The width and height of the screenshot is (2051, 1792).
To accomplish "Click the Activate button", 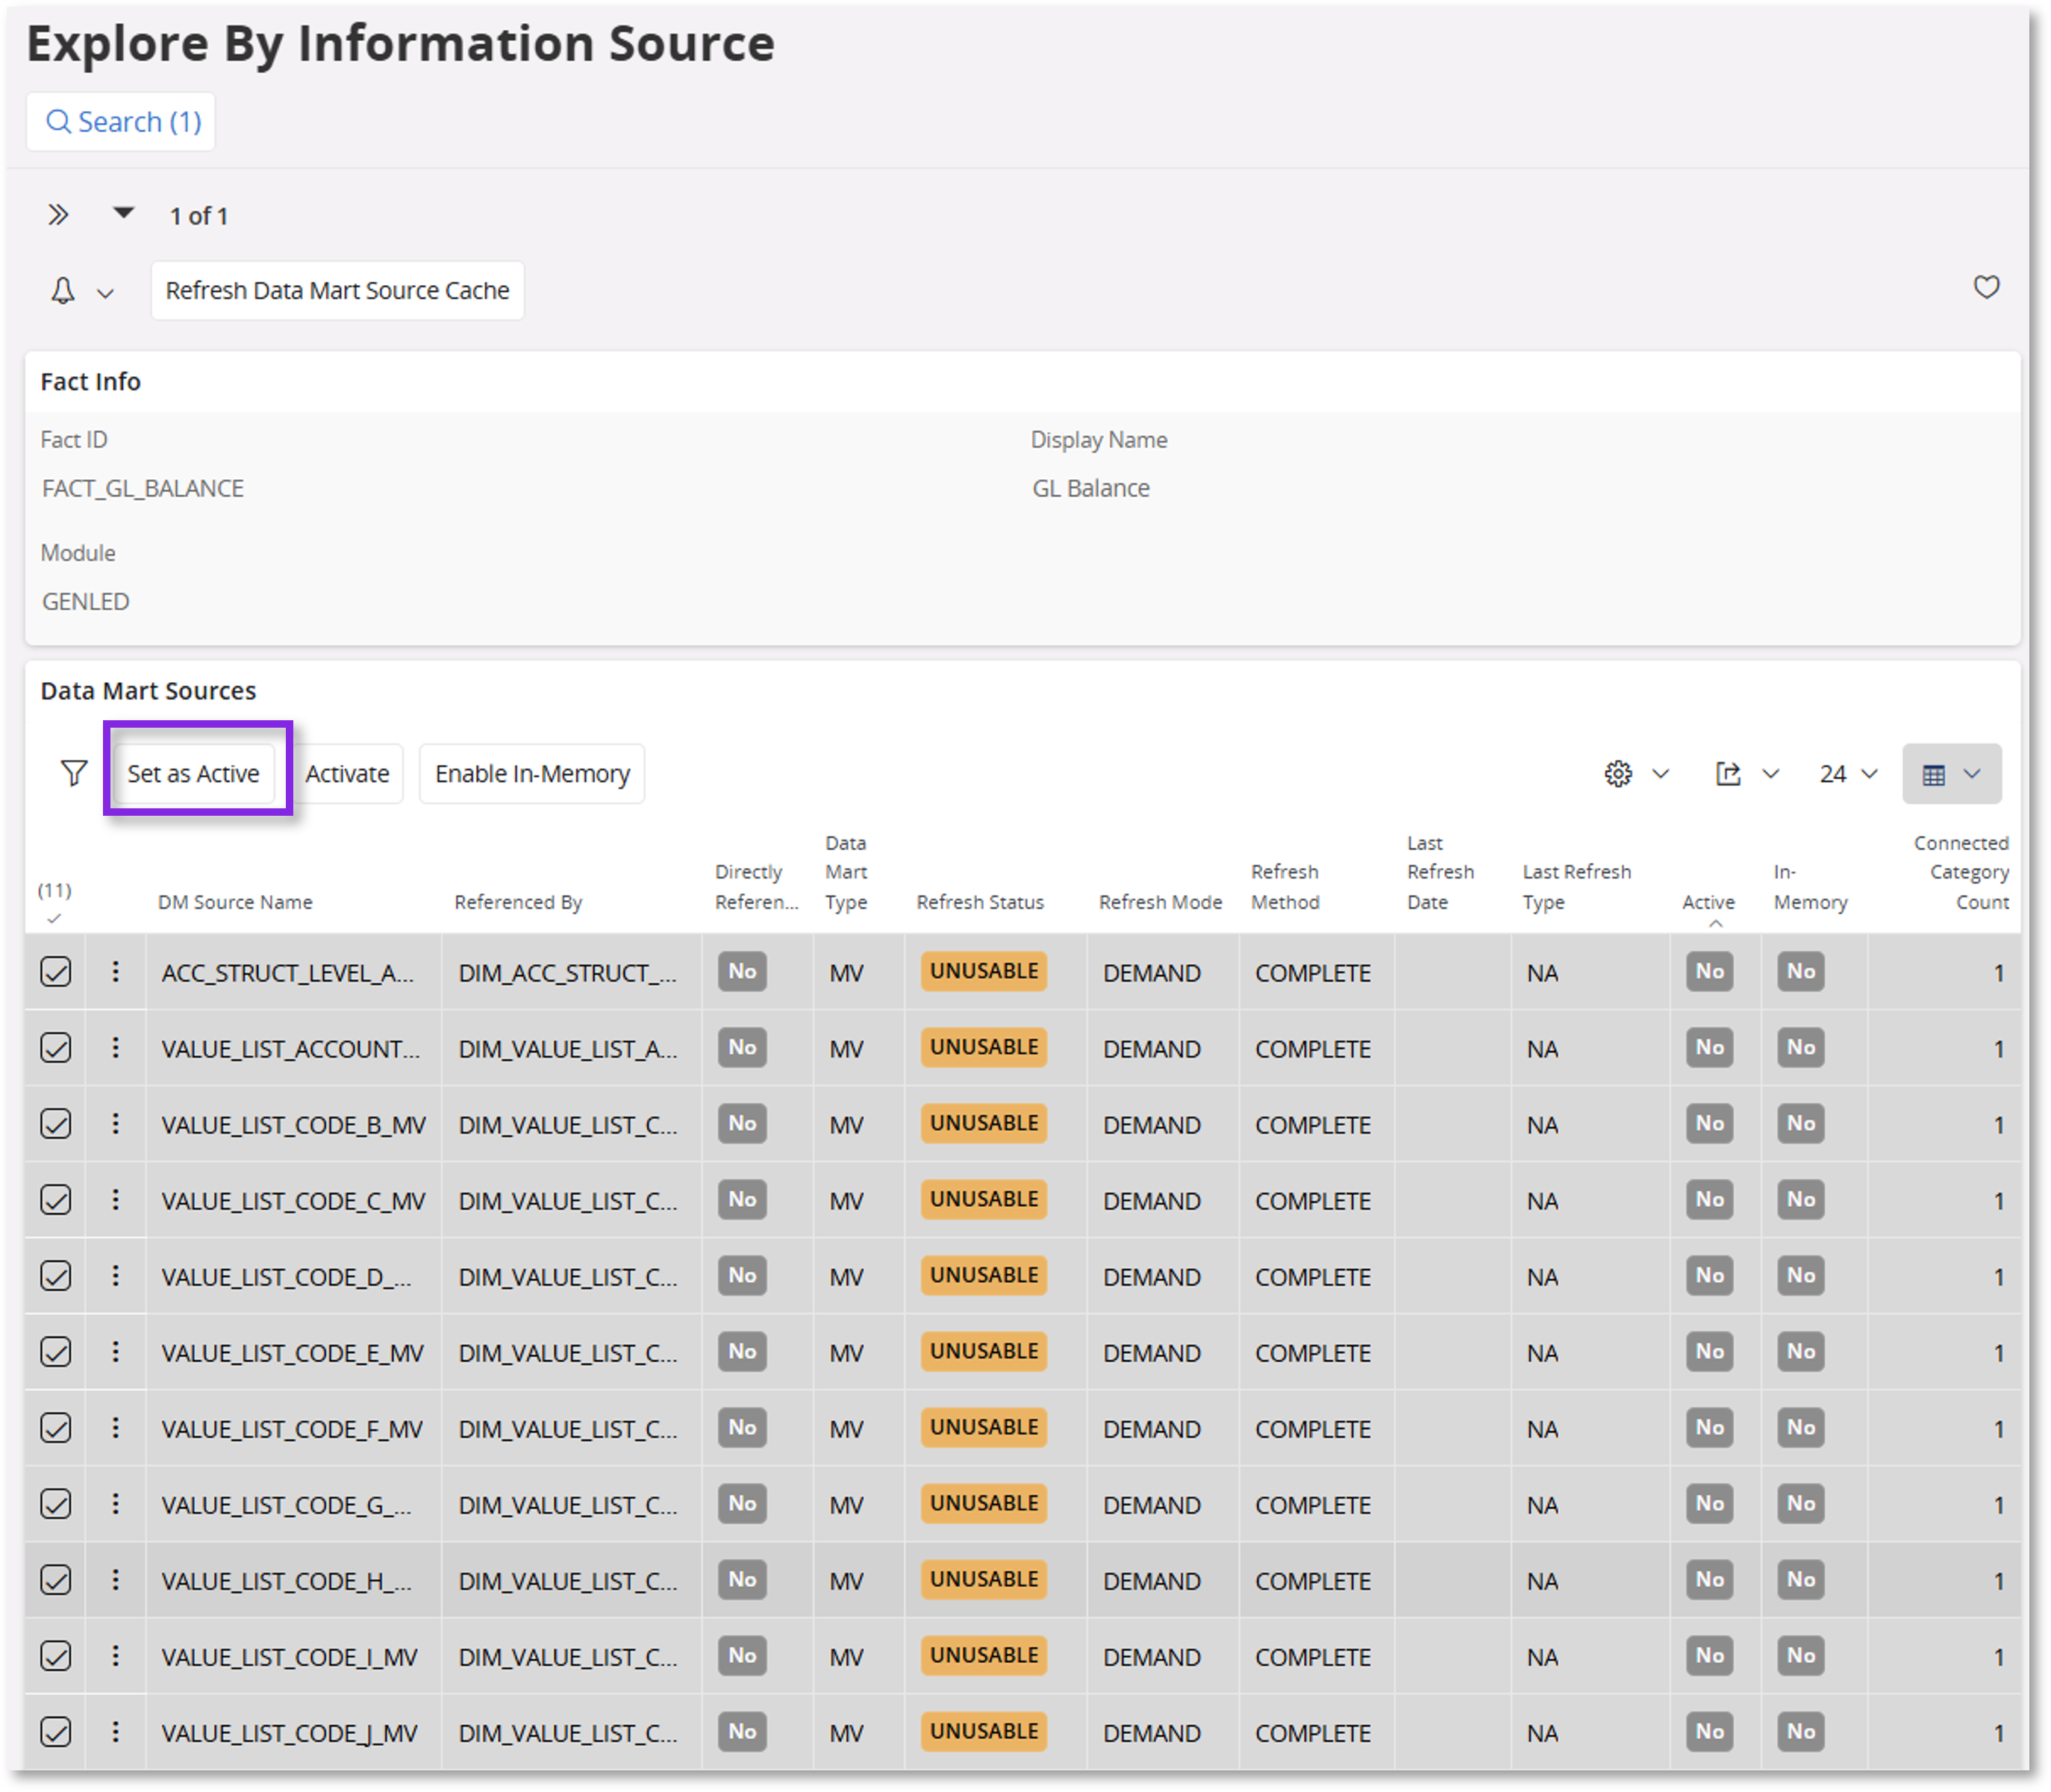I will [x=347, y=774].
